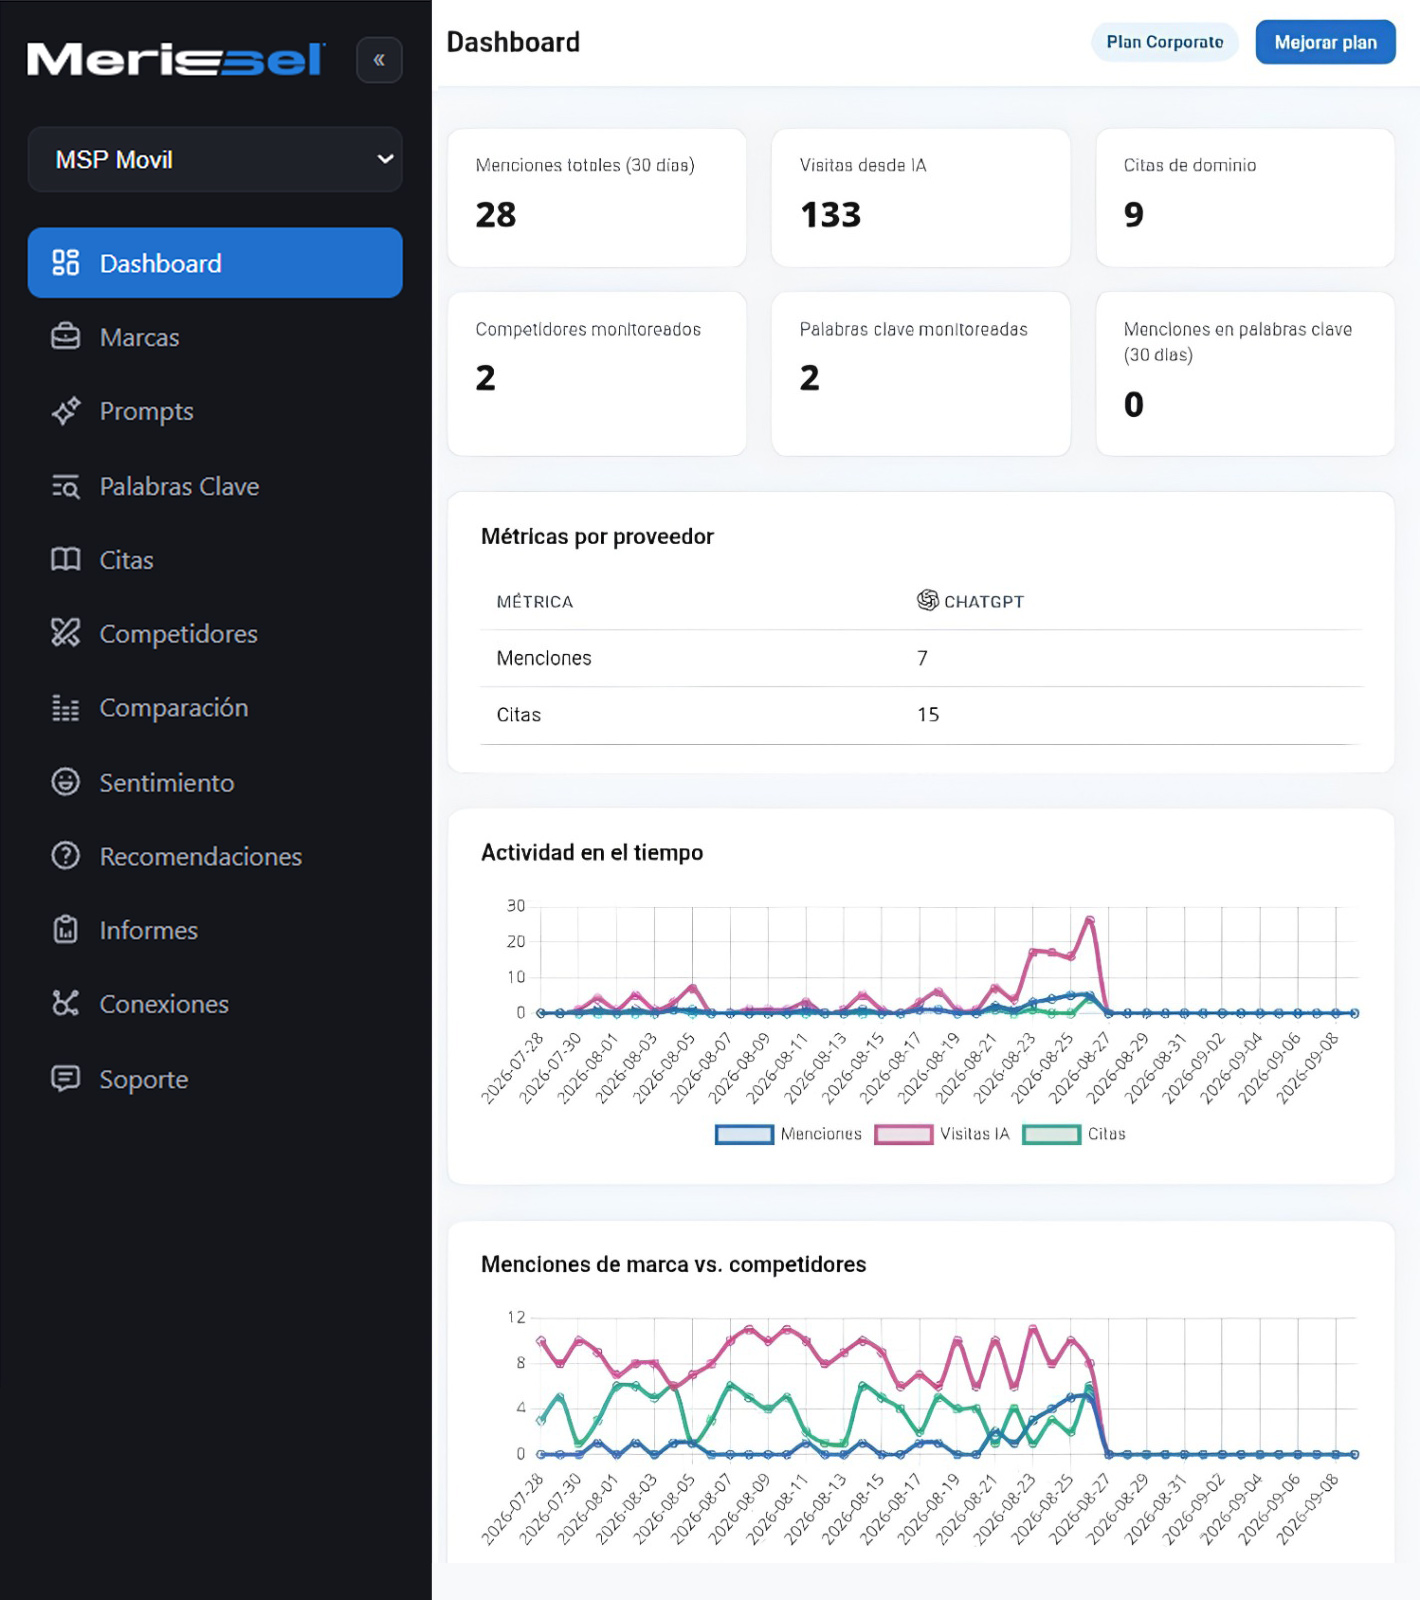Click the pink Visitas IA legend swatch
The height and width of the screenshot is (1600, 1420).
pos(904,1134)
